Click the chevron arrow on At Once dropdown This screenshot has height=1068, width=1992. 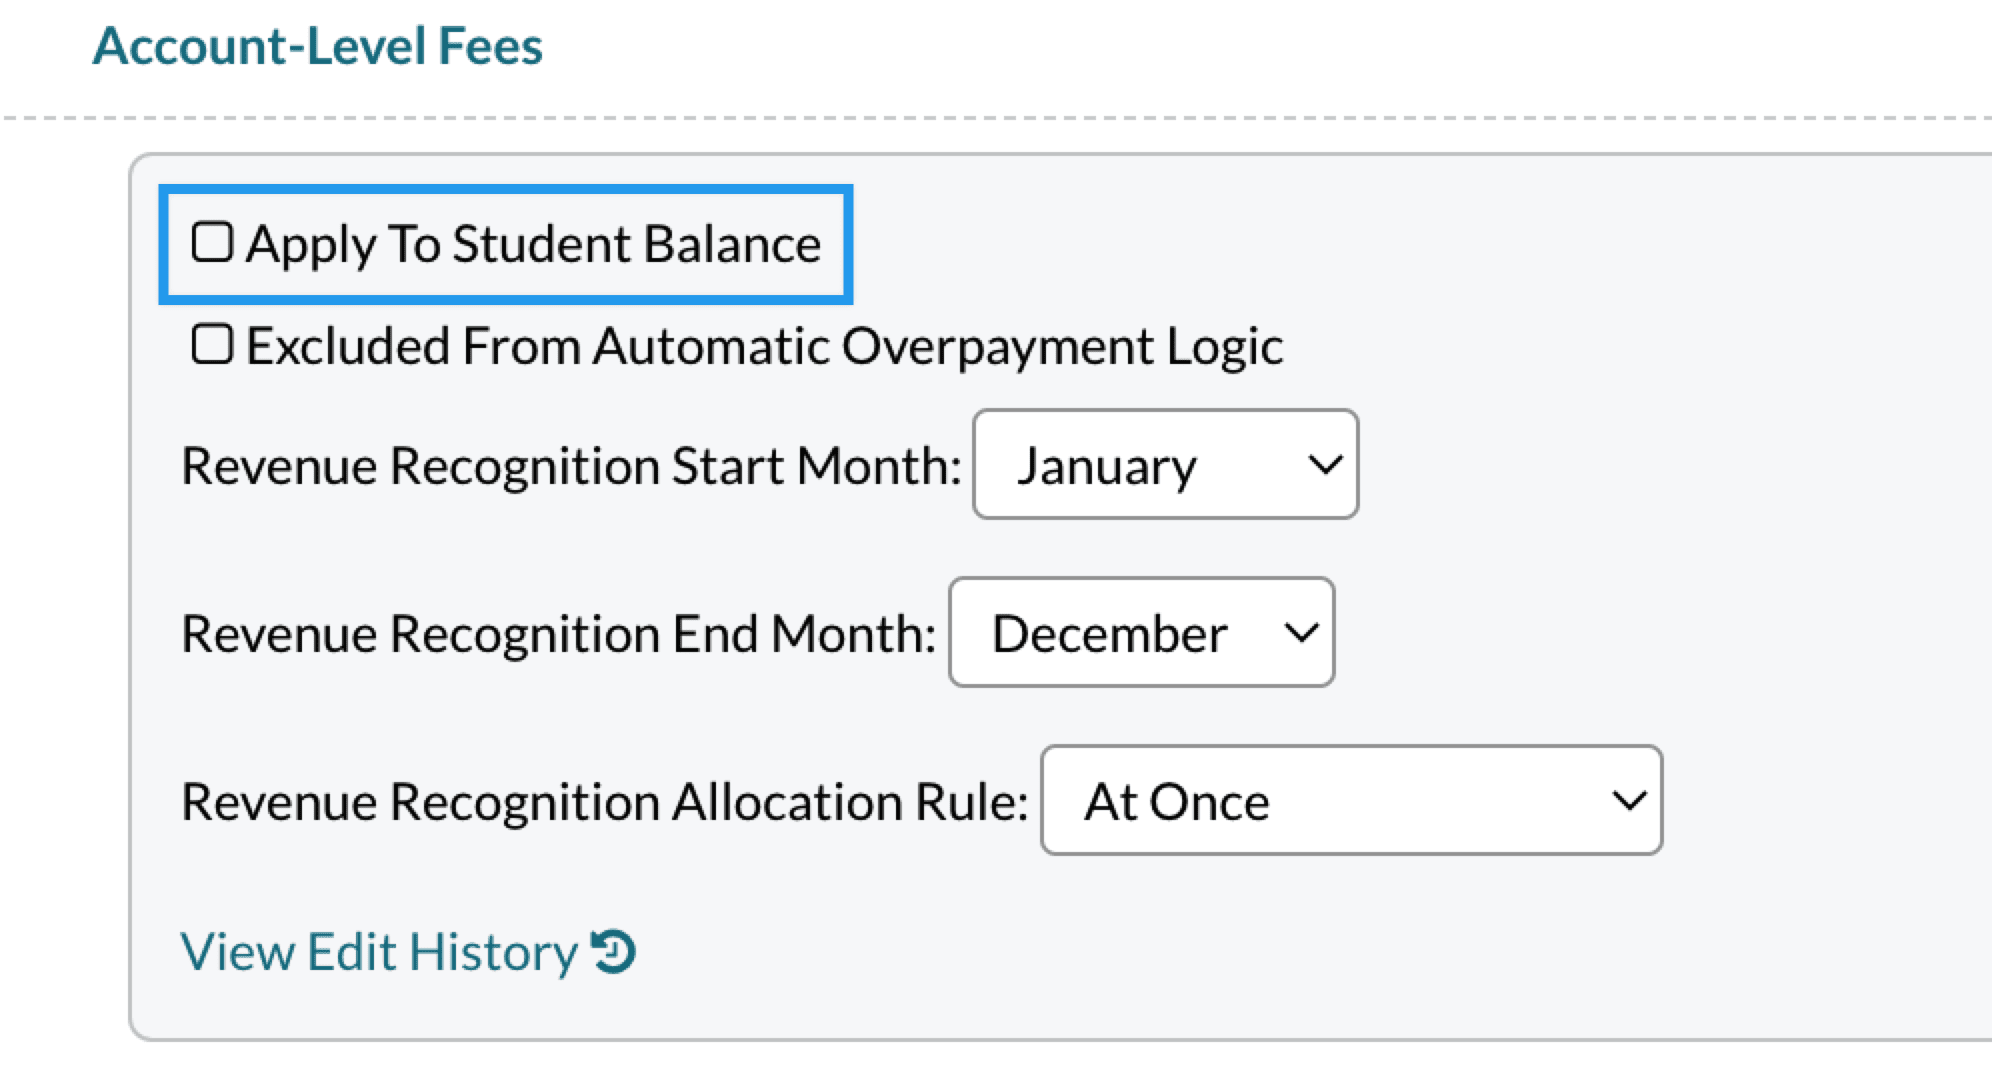point(1629,800)
